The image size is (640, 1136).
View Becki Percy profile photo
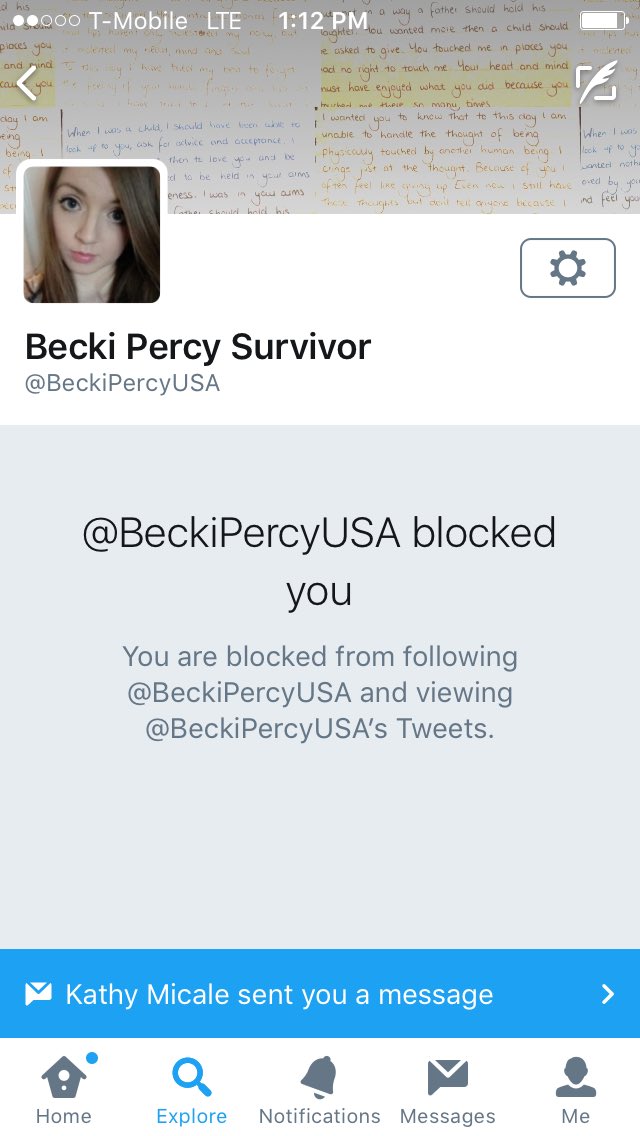pos(92,234)
